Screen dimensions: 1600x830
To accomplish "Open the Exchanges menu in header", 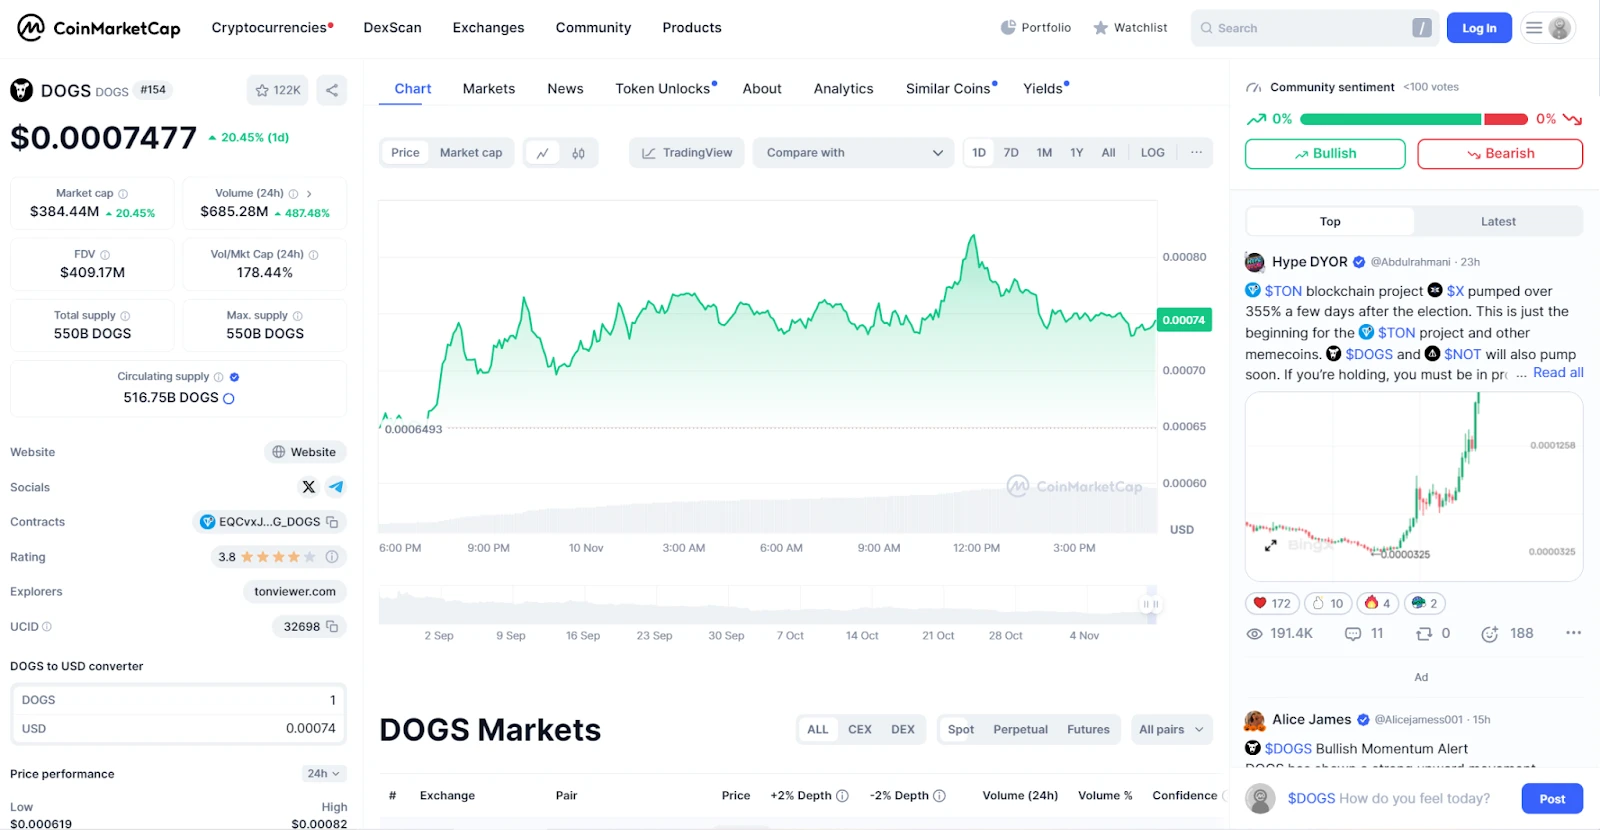I will coord(488,28).
